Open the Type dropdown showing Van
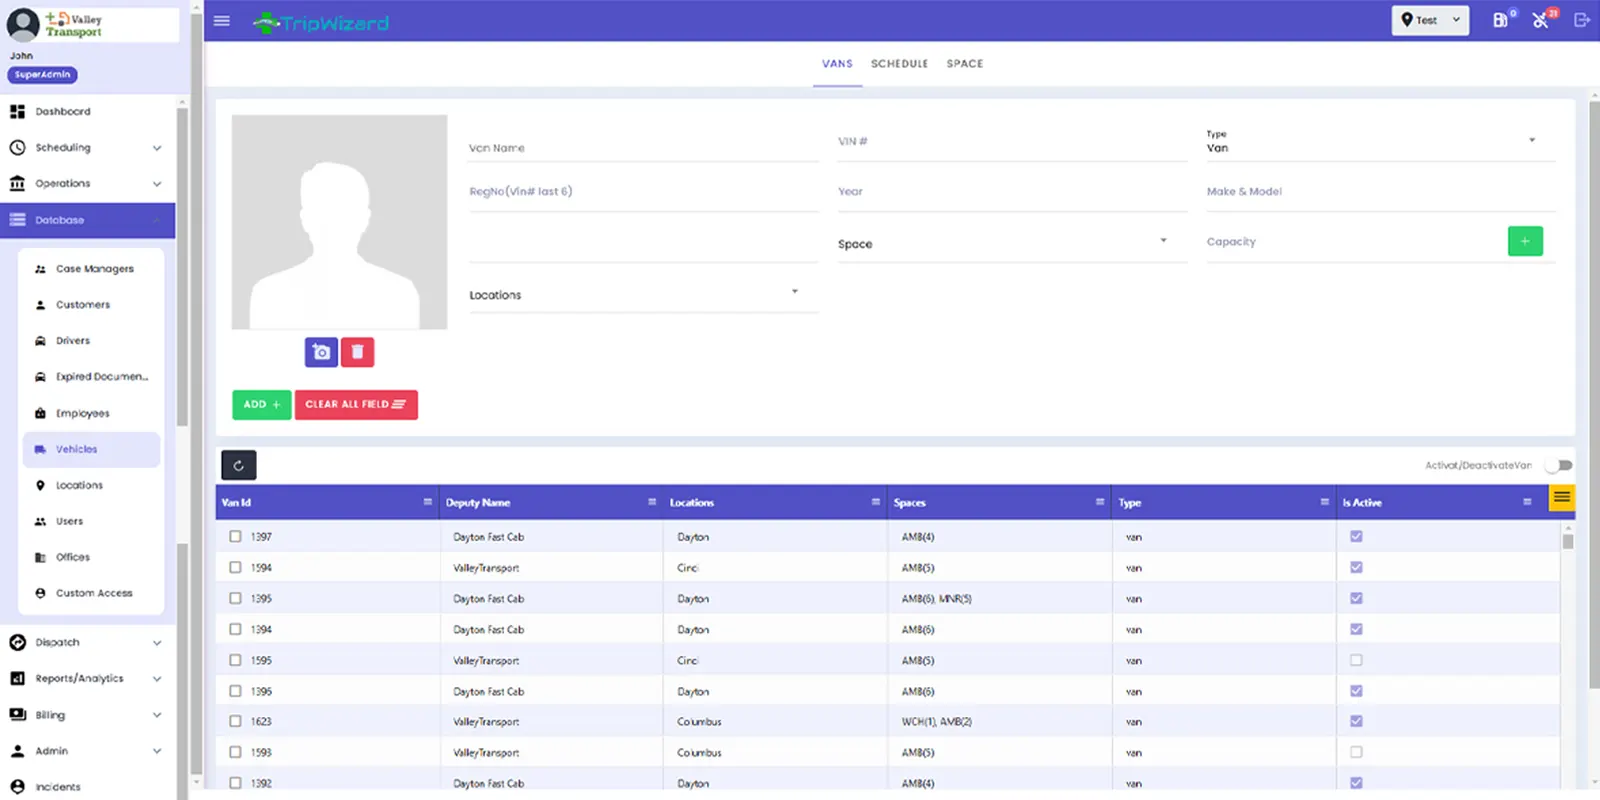 [1380, 147]
